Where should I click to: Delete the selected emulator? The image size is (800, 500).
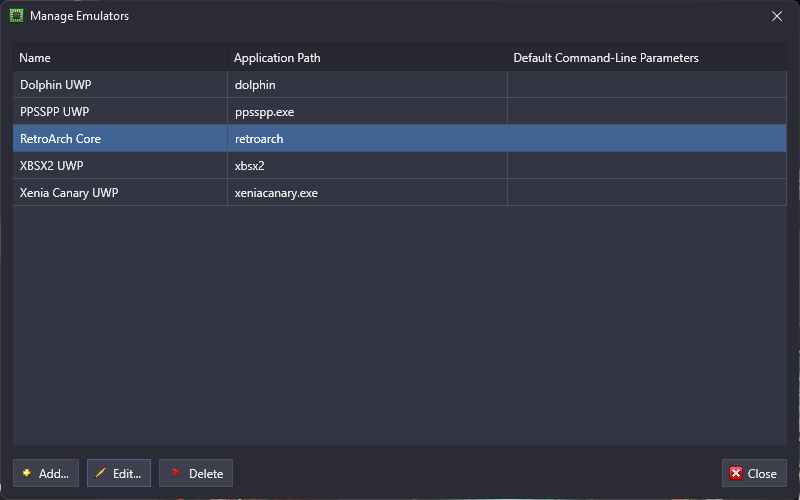196,473
